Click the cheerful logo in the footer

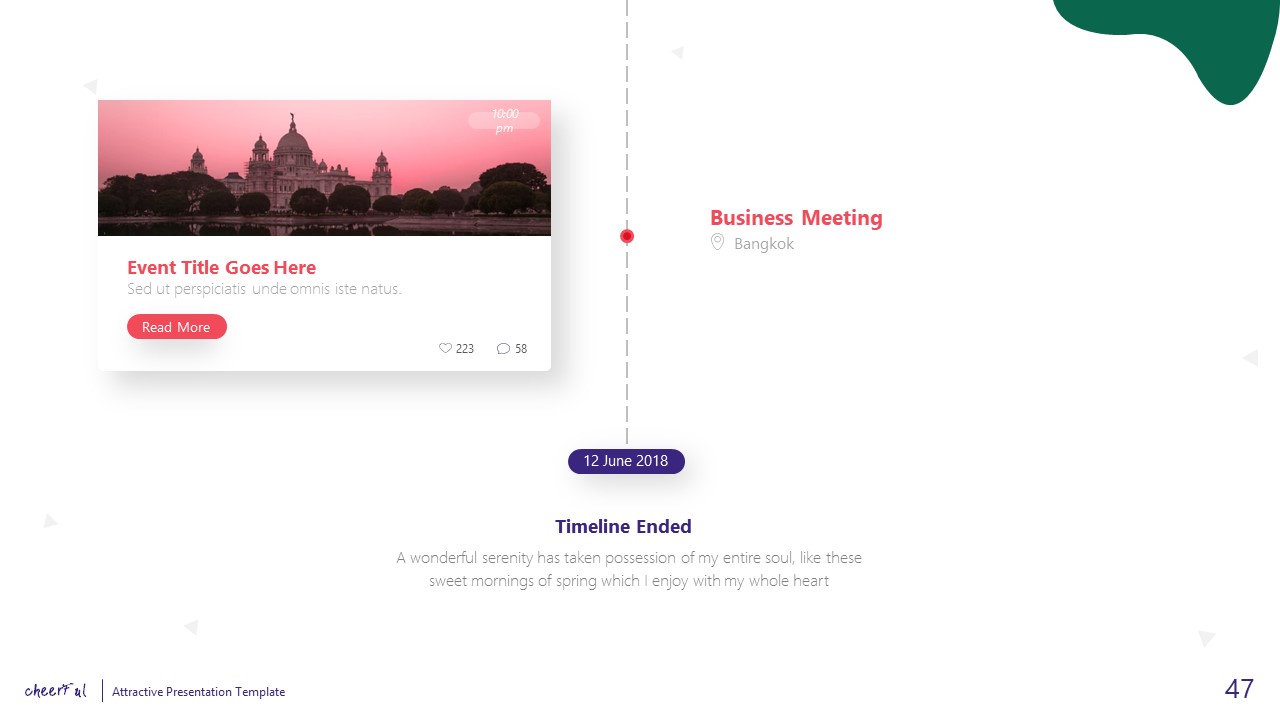(54, 689)
